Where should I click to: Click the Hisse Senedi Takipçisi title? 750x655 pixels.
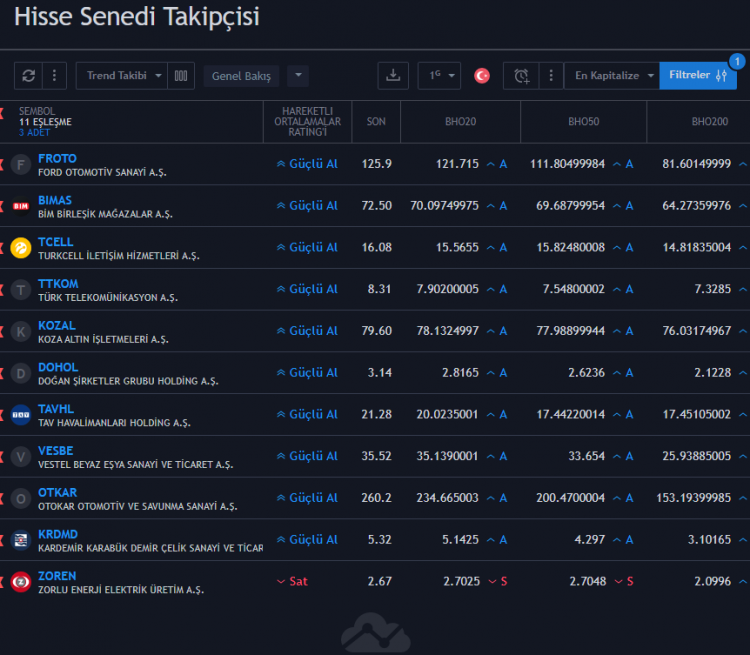137,17
